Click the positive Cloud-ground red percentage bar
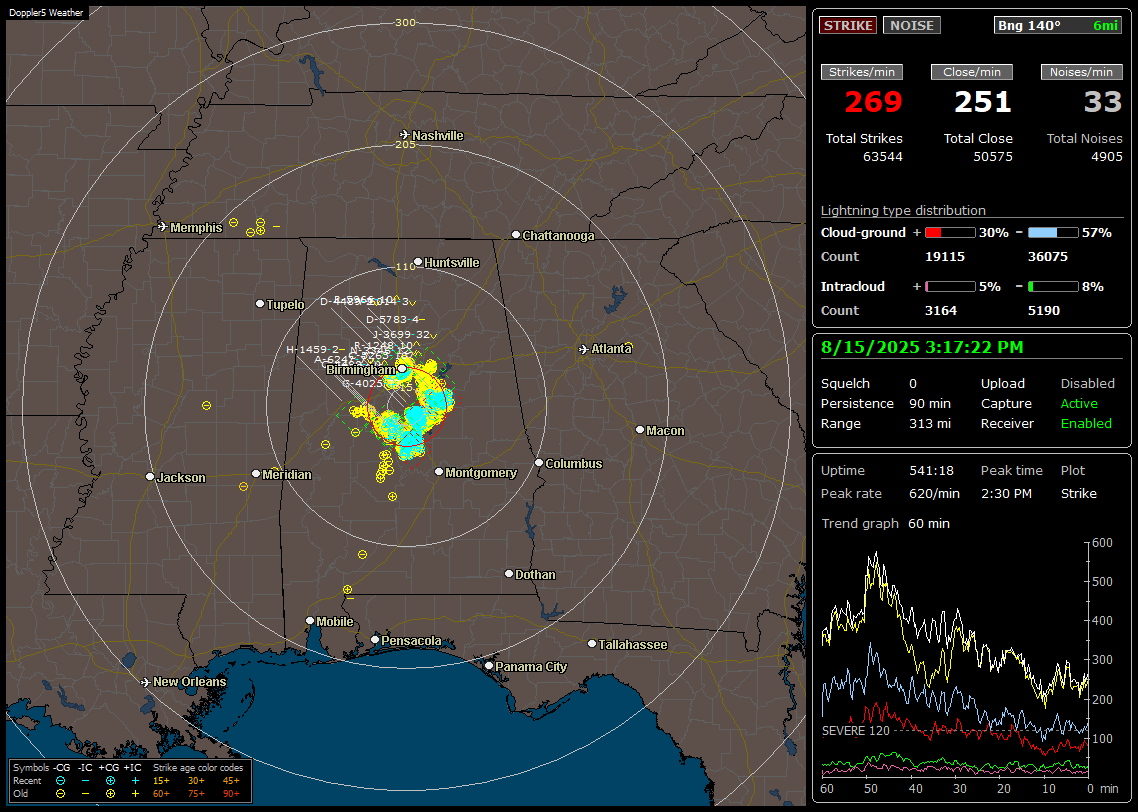This screenshot has width=1138, height=812. (950, 233)
